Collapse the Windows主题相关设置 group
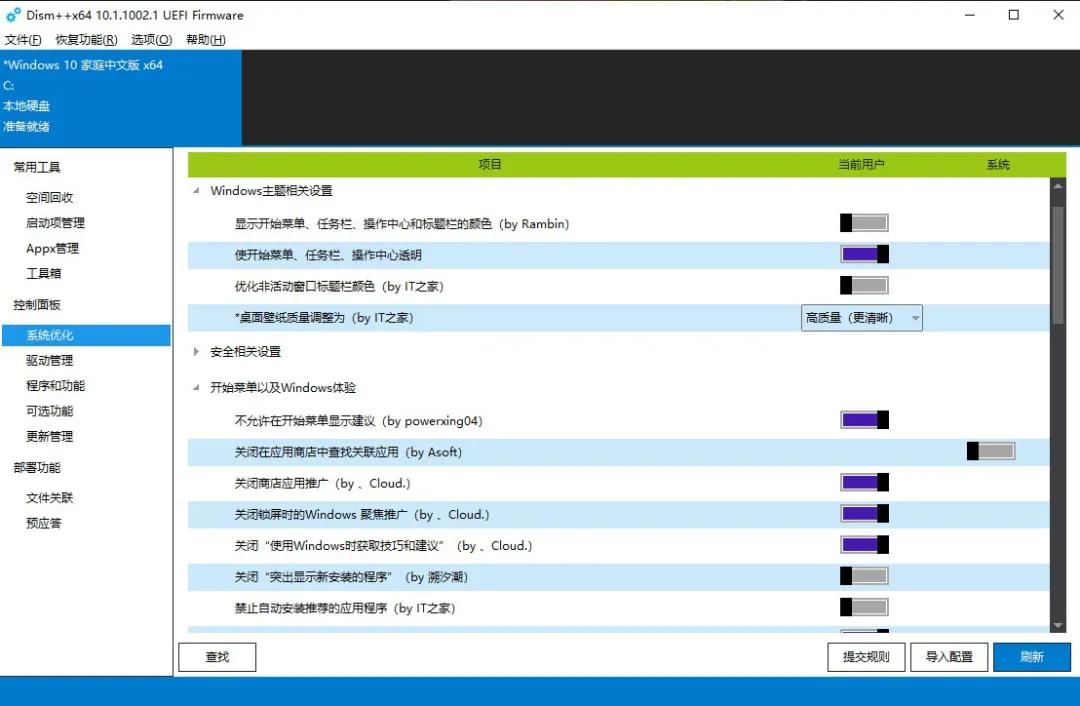 click(196, 190)
